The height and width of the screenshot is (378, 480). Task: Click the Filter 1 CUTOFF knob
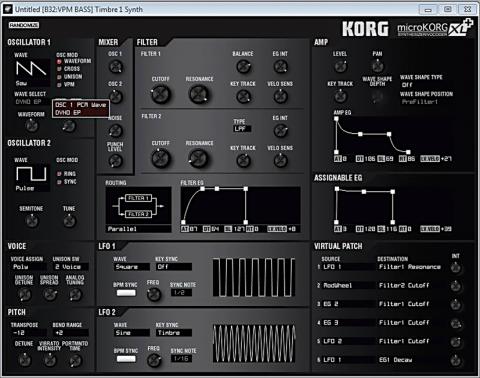(x=161, y=94)
